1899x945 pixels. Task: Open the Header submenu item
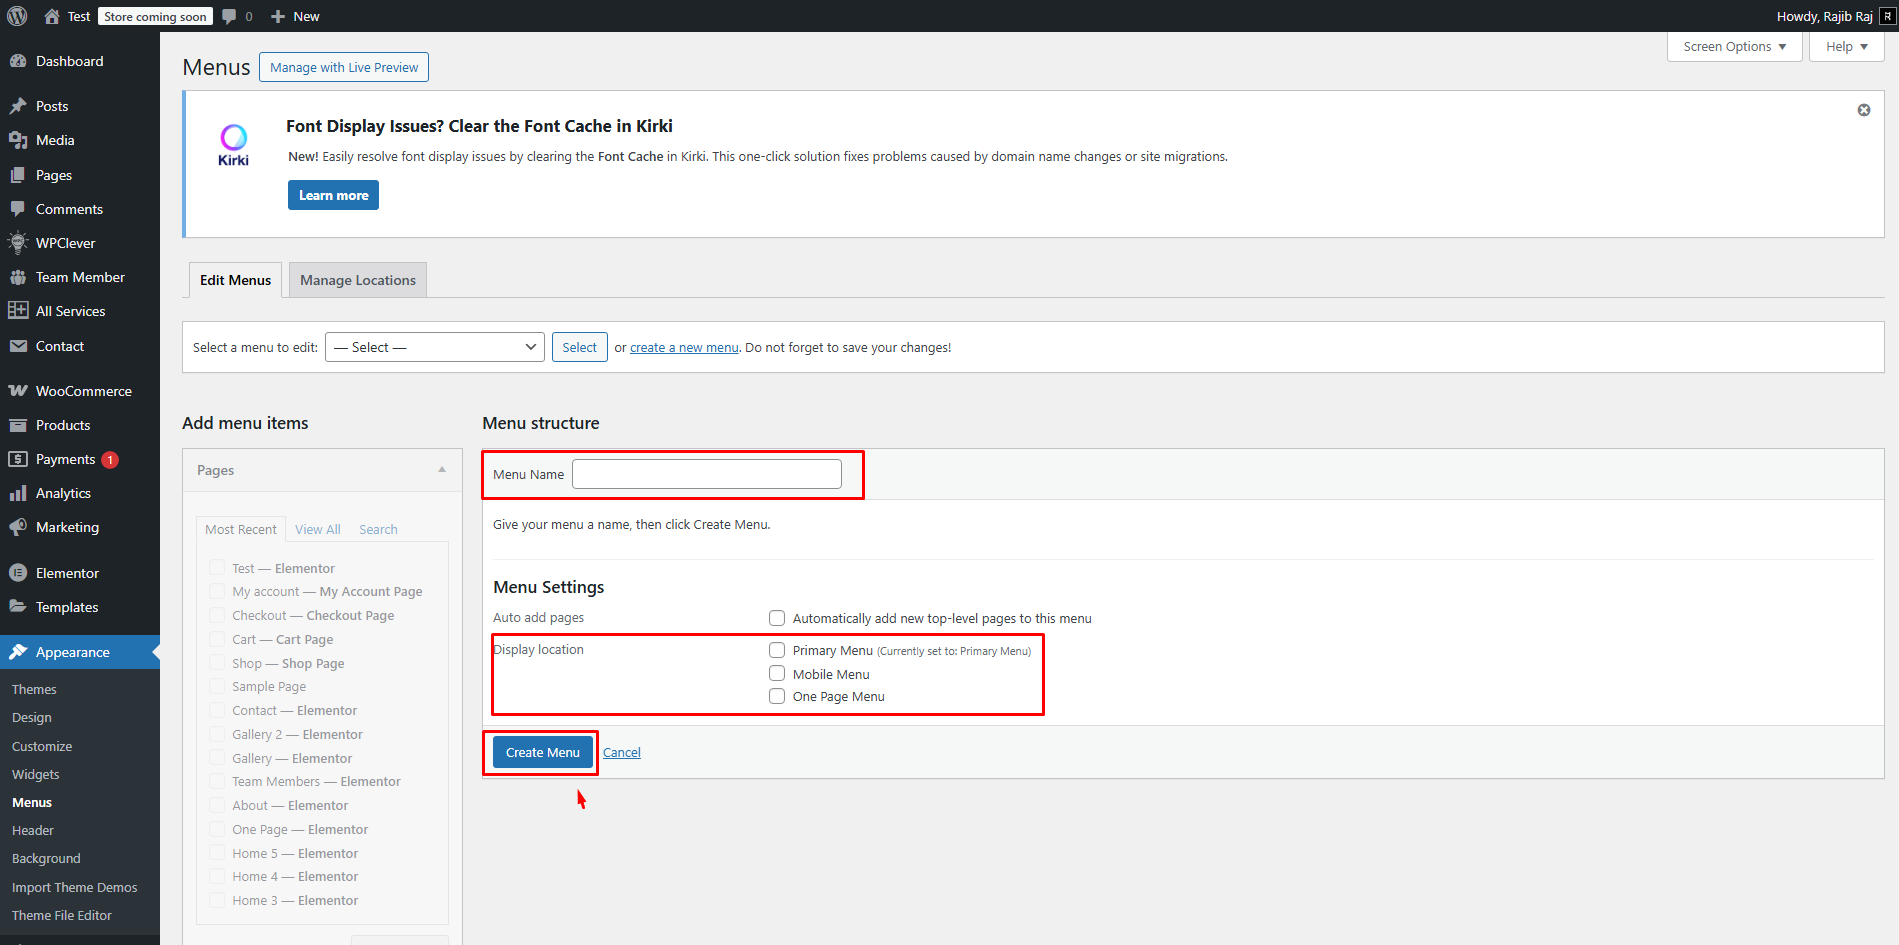(x=33, y=830)
